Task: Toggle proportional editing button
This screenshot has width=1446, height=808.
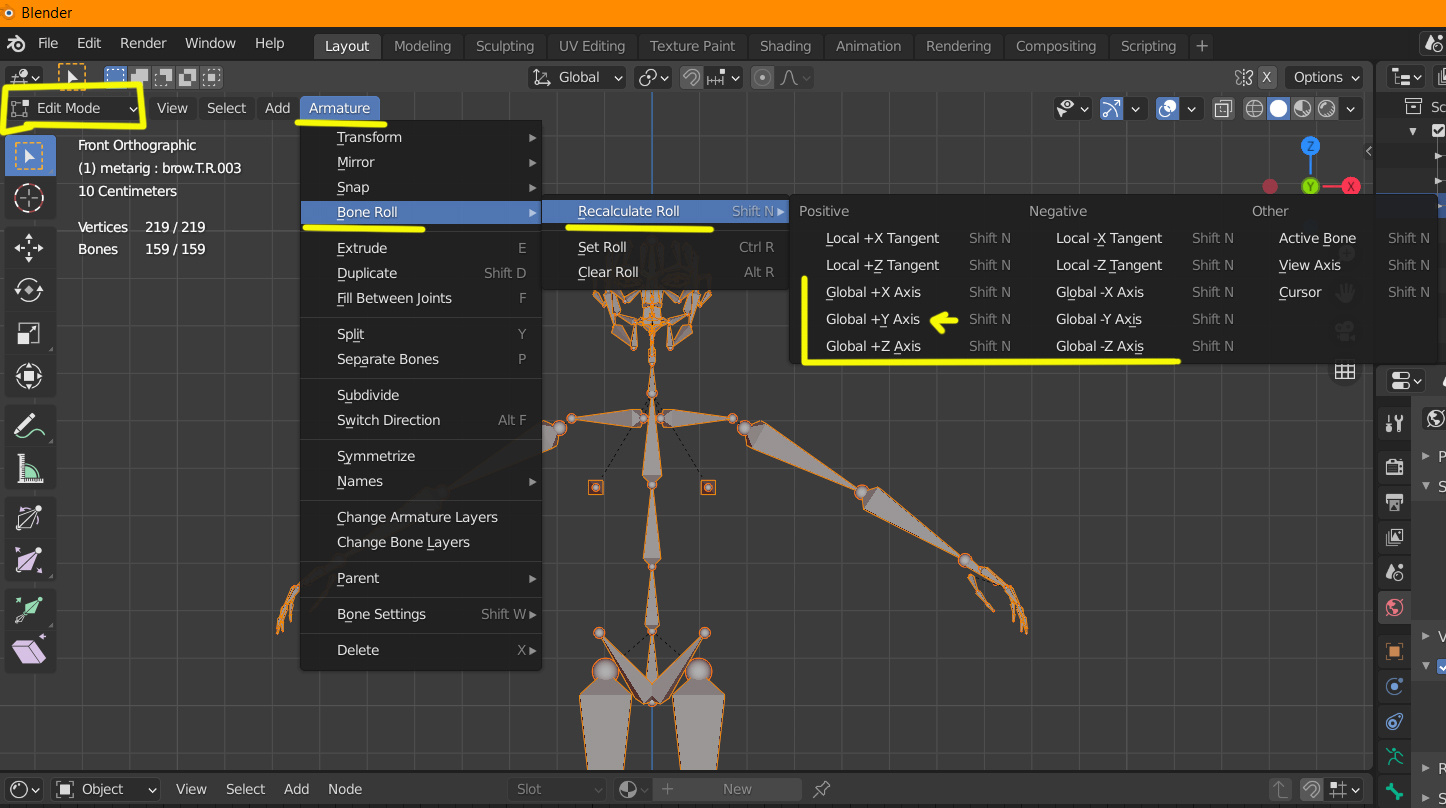Action: coord(763,77)
